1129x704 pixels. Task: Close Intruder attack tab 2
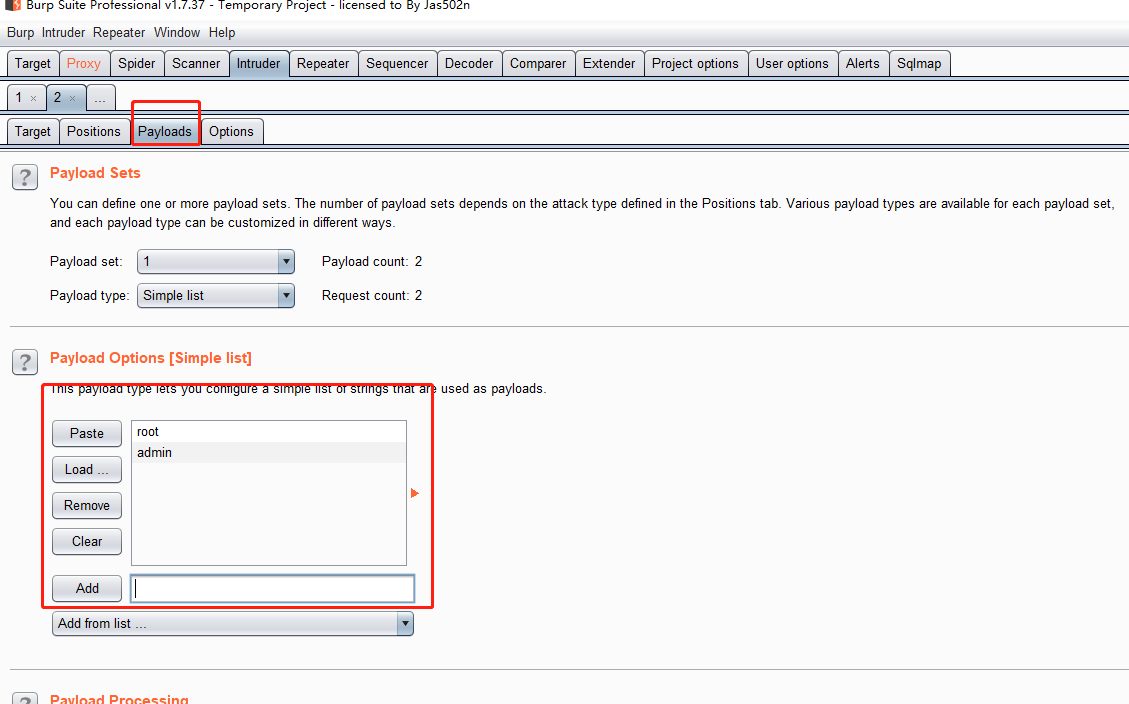pyautogui.click(x=72, y=99)
